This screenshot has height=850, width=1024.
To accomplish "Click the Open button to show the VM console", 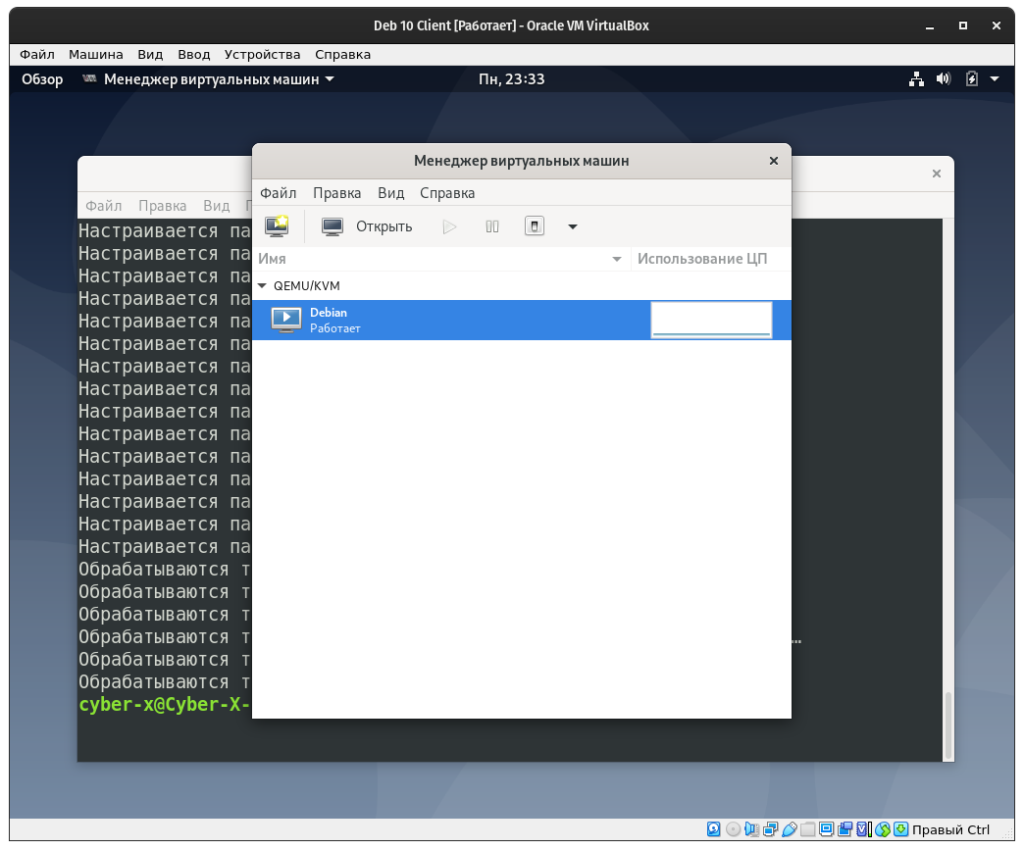I will [367, 226].
